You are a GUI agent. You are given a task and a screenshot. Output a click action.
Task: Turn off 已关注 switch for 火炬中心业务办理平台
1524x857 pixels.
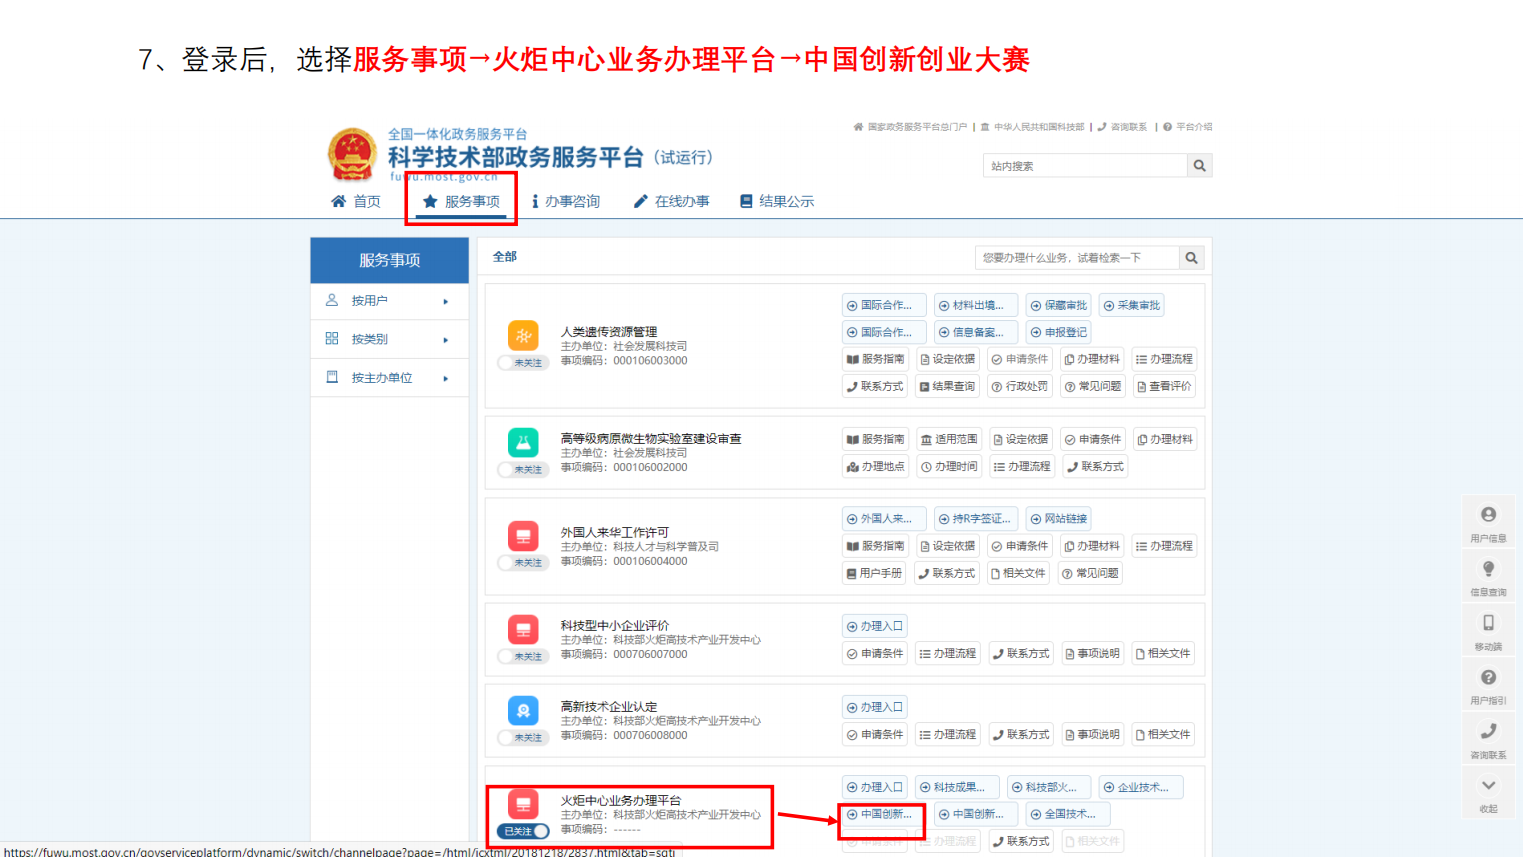click(523, 831)
